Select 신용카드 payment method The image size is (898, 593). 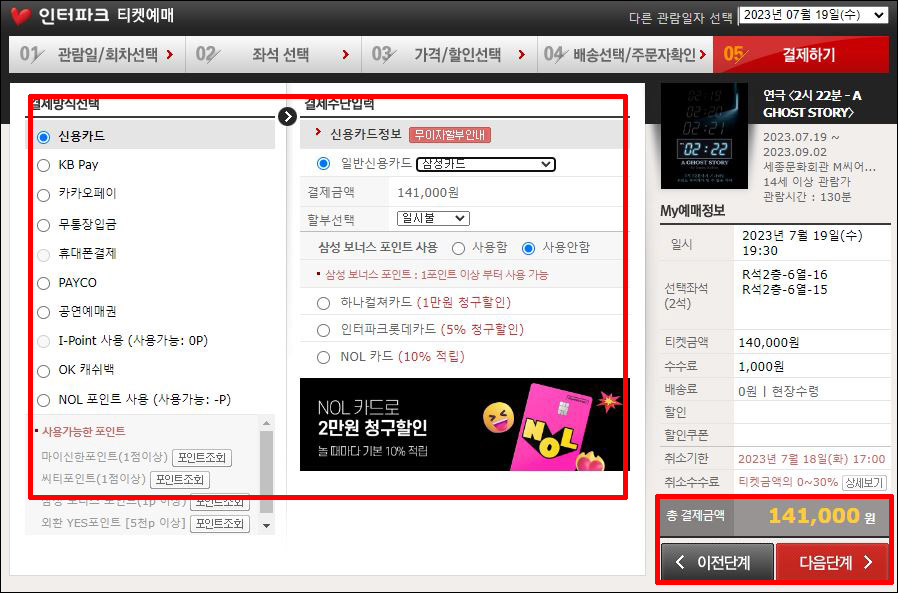pos(44,137)
